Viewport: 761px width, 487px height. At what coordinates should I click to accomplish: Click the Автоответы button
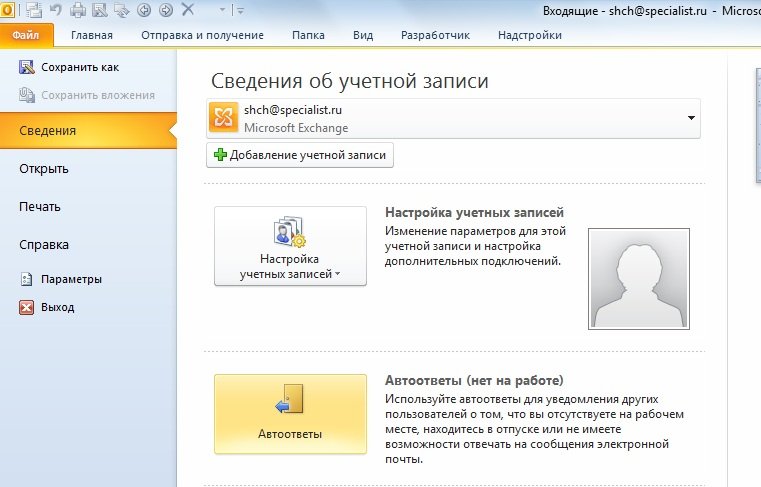point(290,414)
